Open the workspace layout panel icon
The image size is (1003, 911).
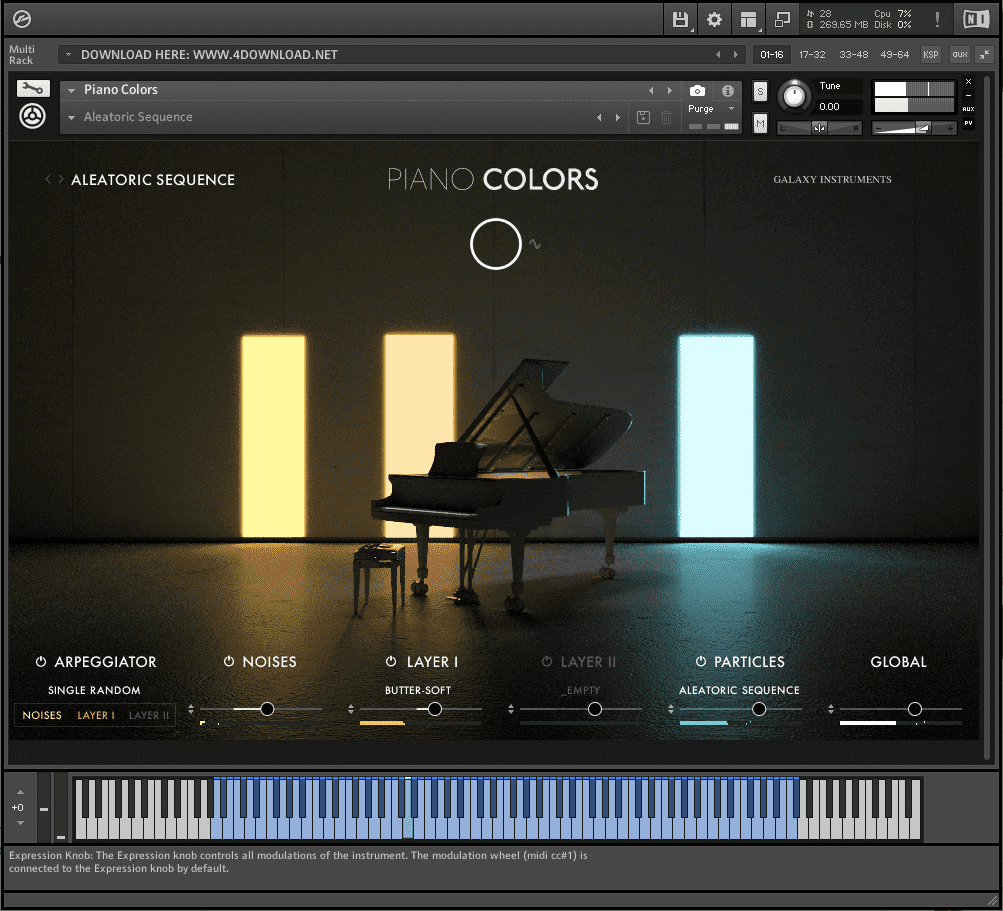[748, 19]
